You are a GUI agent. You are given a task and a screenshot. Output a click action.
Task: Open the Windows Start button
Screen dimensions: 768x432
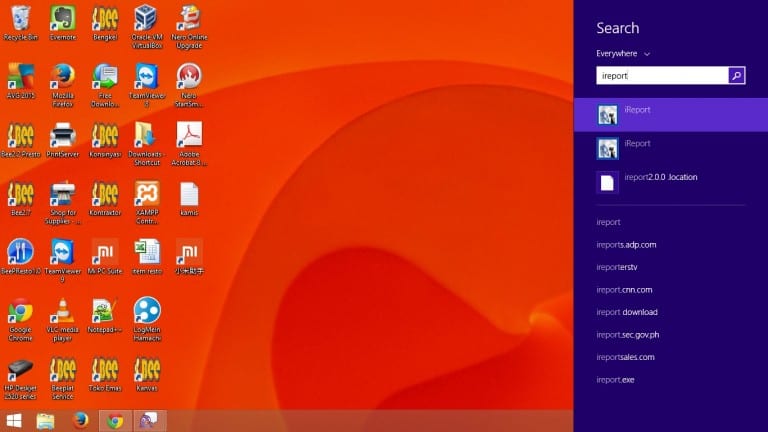14,421
